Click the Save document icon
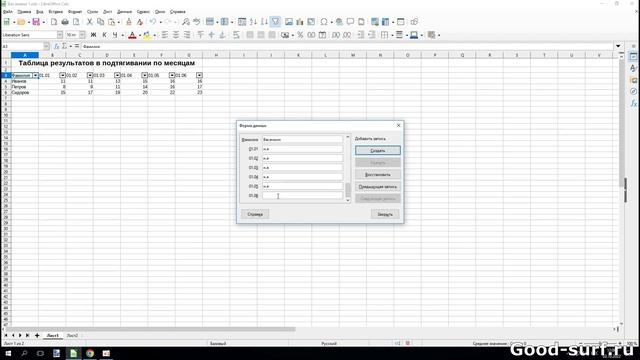This screenshot has height=360, width=640. (x=36, y=22)
